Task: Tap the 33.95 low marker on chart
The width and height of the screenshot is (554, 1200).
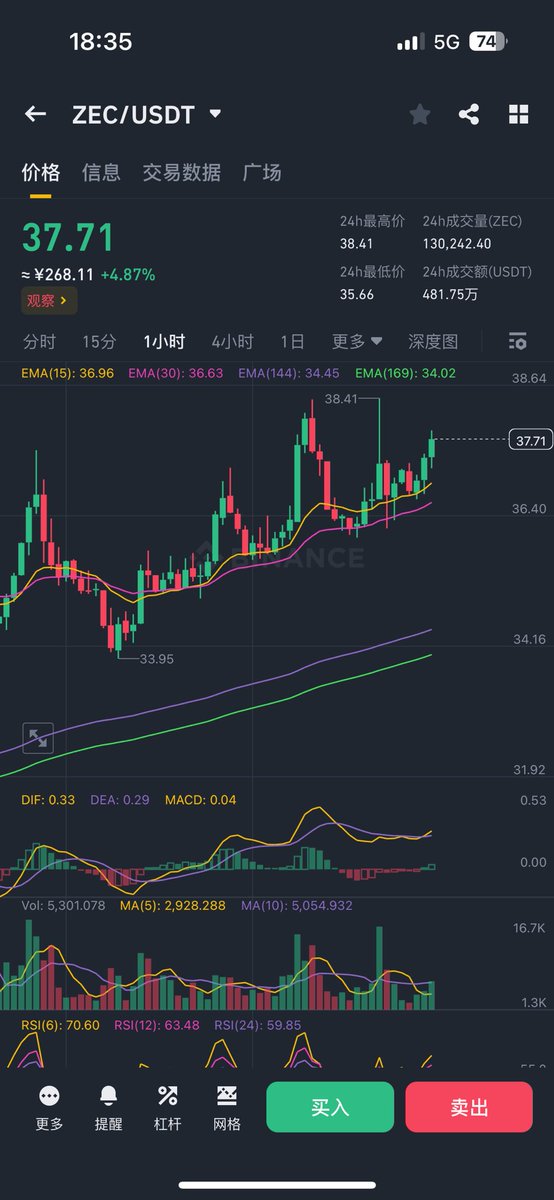Action: (x=157, y=659)
